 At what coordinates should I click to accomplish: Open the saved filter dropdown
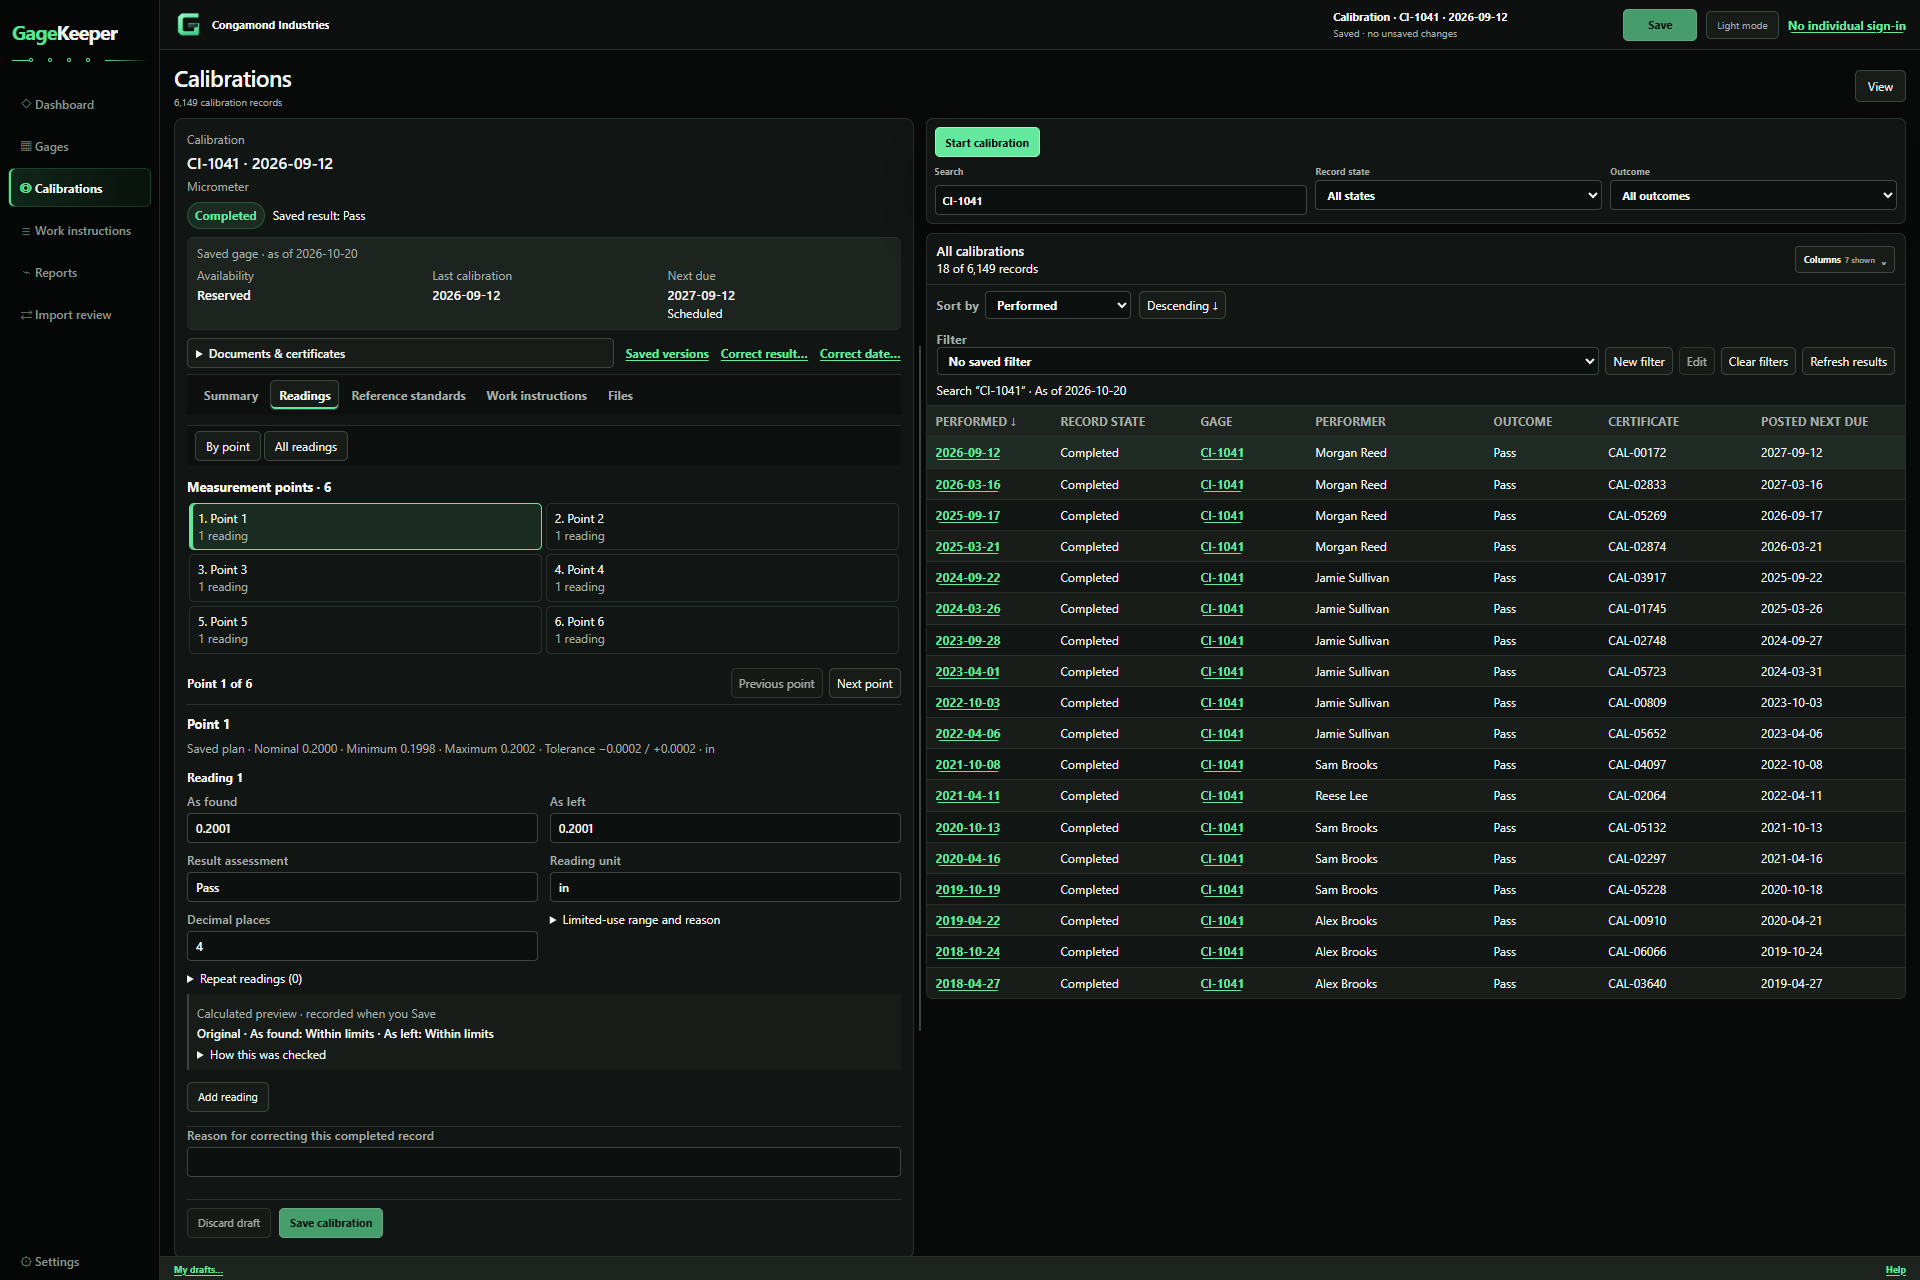point(1268,361)
